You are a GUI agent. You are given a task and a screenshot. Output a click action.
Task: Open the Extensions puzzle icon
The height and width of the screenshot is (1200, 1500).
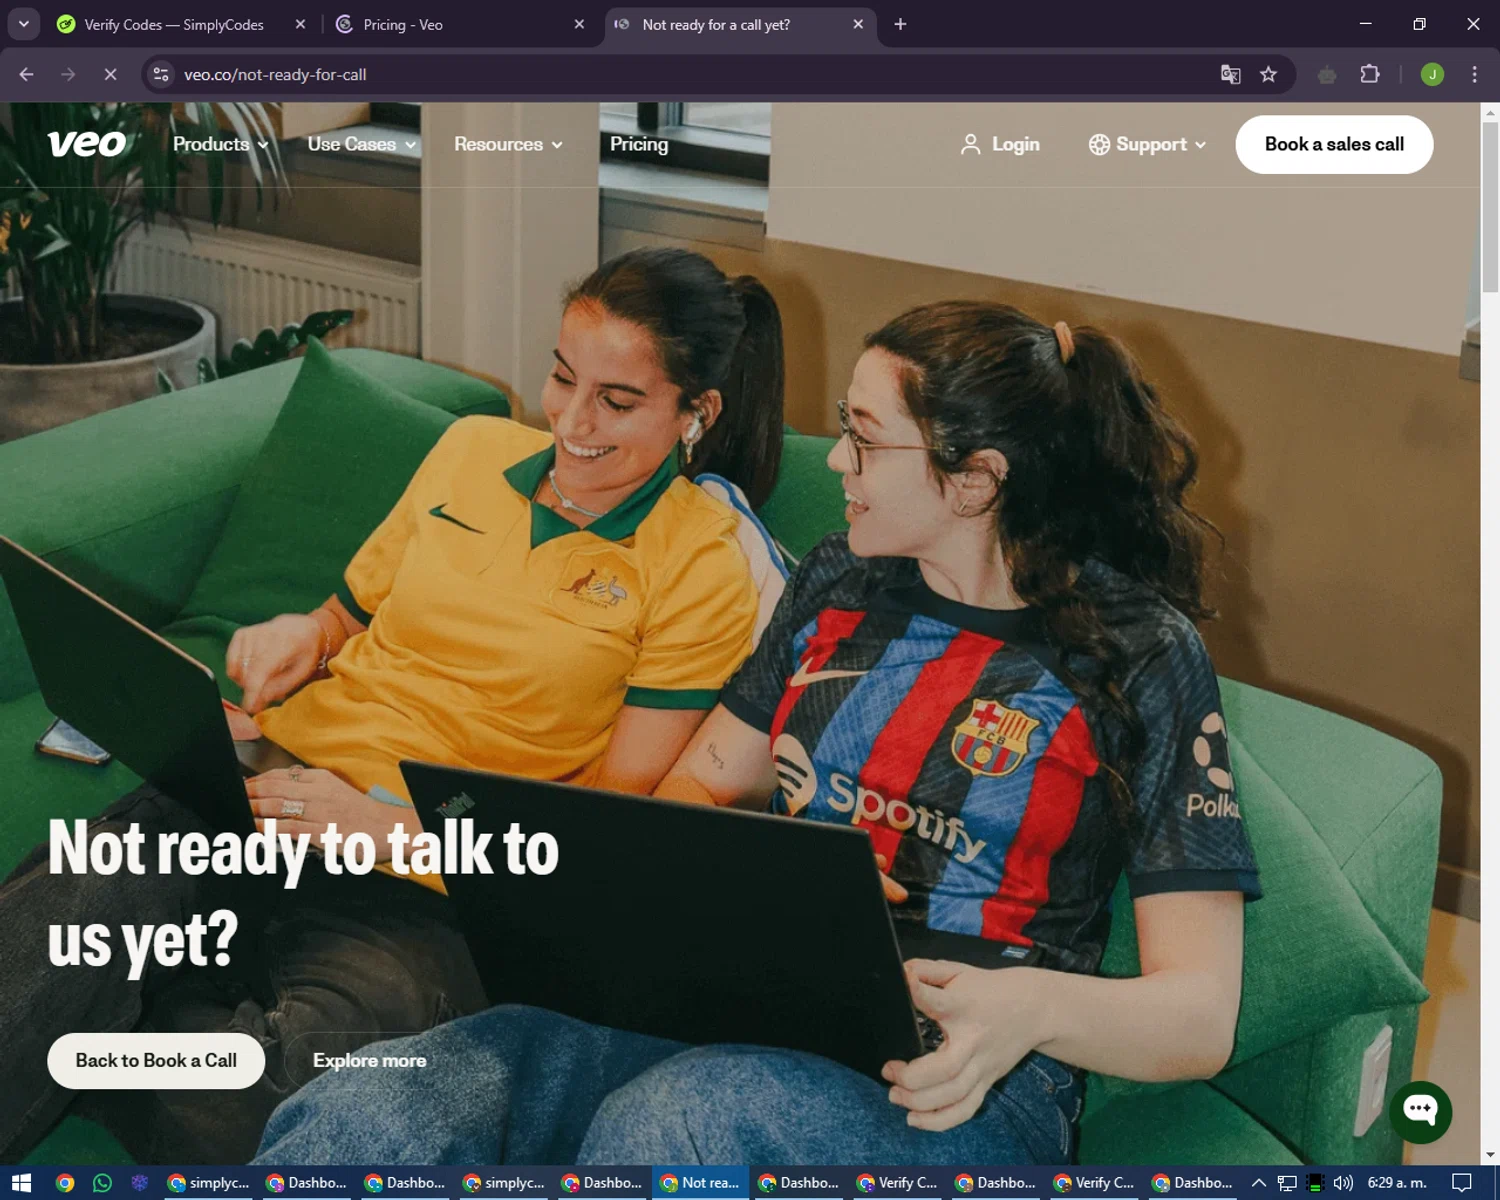(1370, 74)
